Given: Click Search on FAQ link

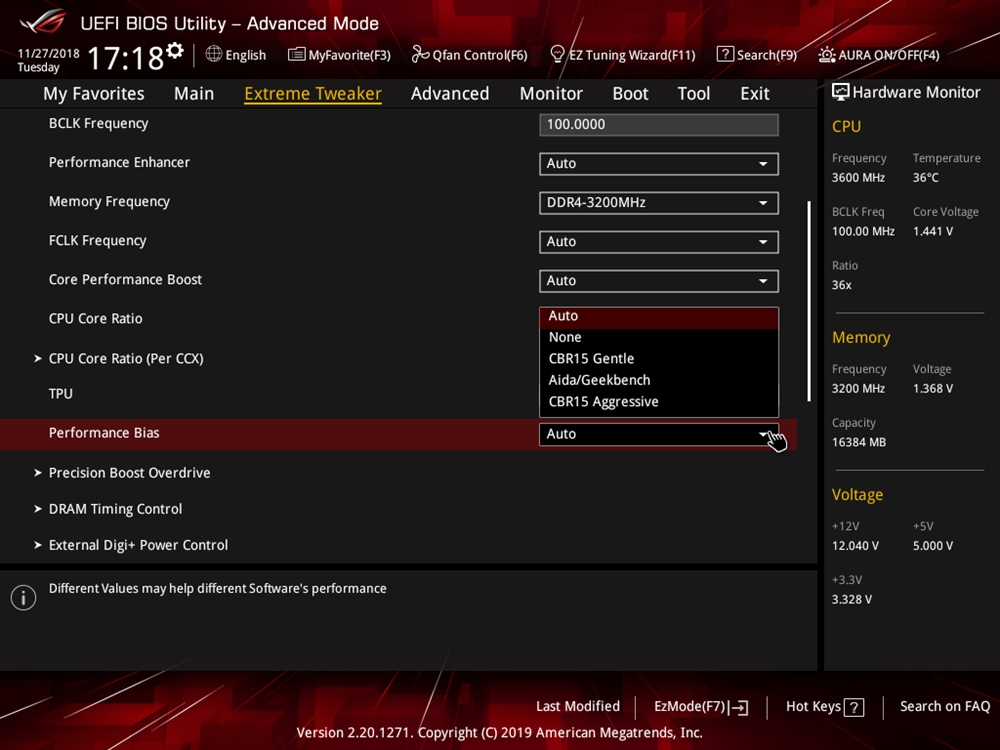Looking at the screenshot, I should pos(945,707).
